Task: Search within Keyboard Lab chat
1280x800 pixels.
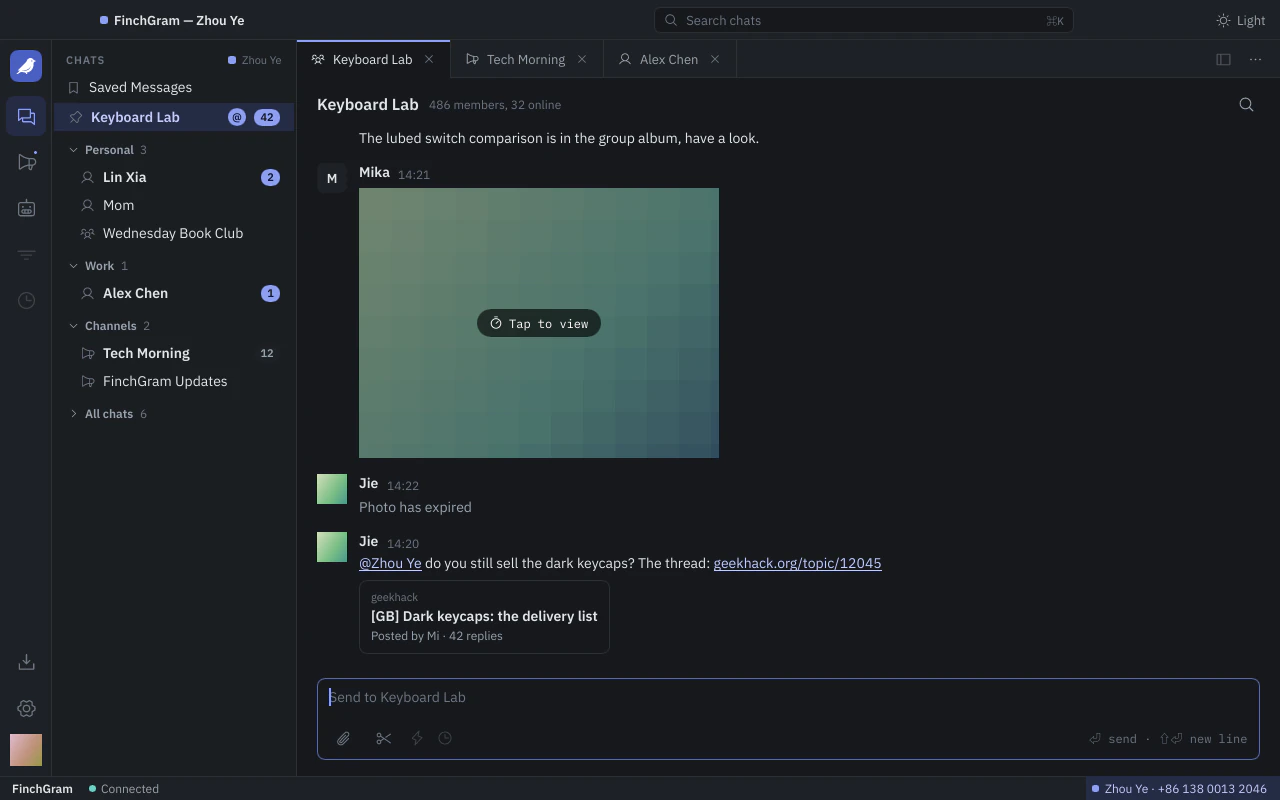Action: [1246, 105]
